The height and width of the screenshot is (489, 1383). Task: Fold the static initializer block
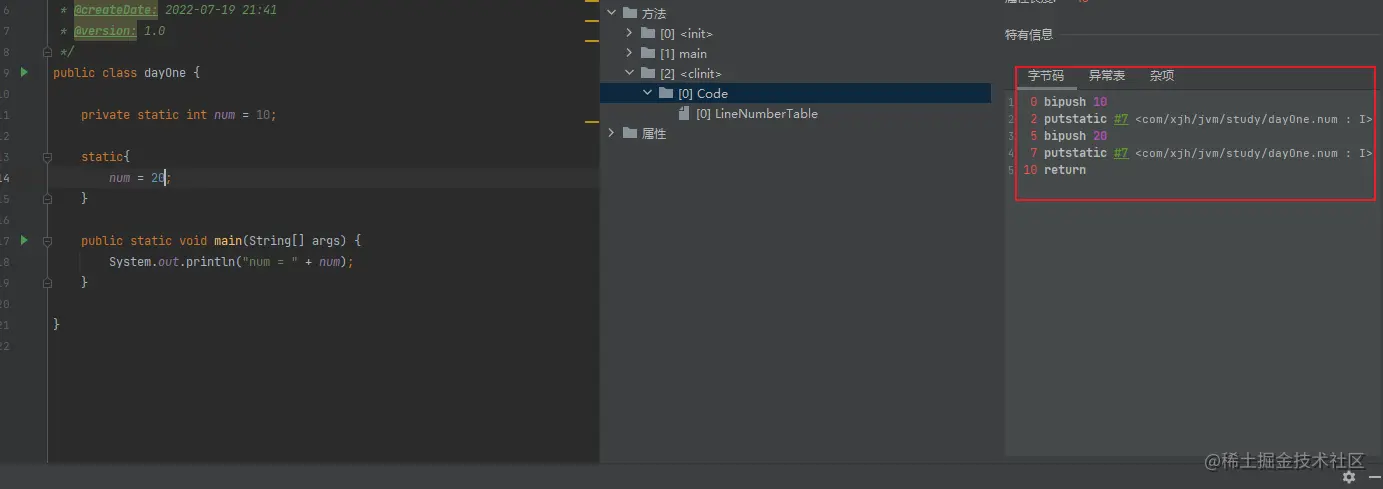[x=47, y=157]
